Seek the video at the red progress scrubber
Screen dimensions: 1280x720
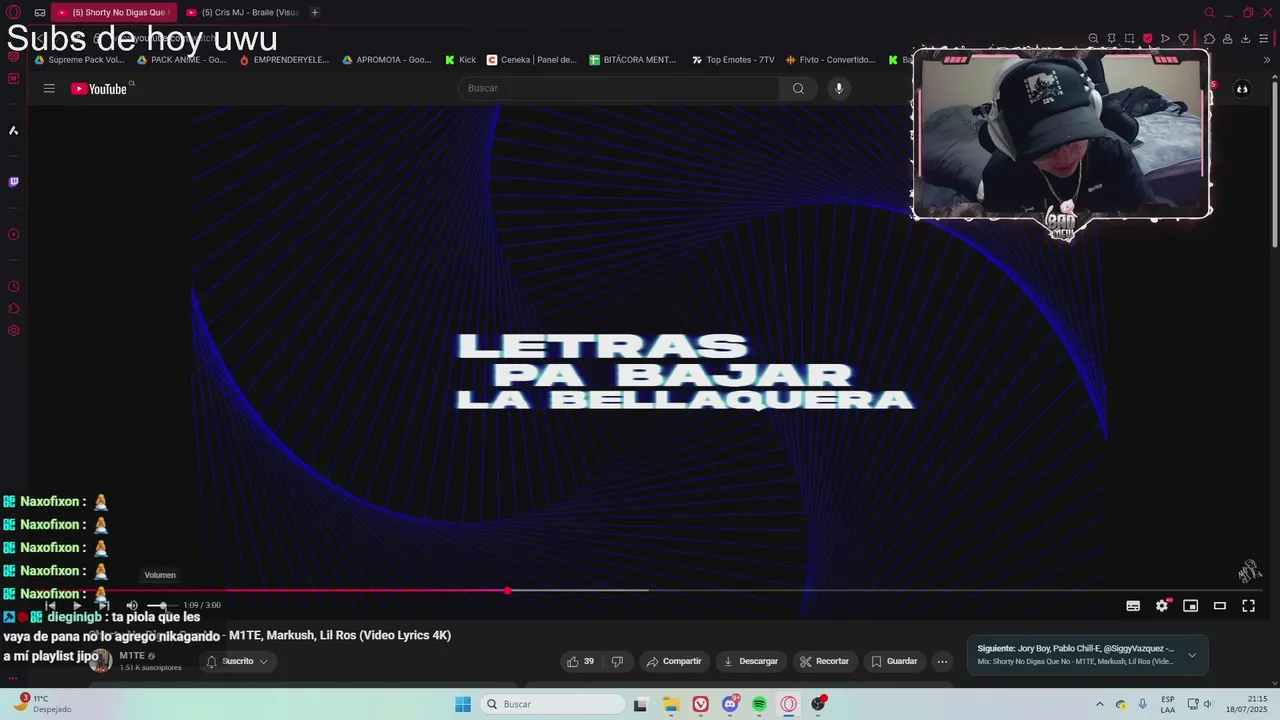[x=507, y=591]
